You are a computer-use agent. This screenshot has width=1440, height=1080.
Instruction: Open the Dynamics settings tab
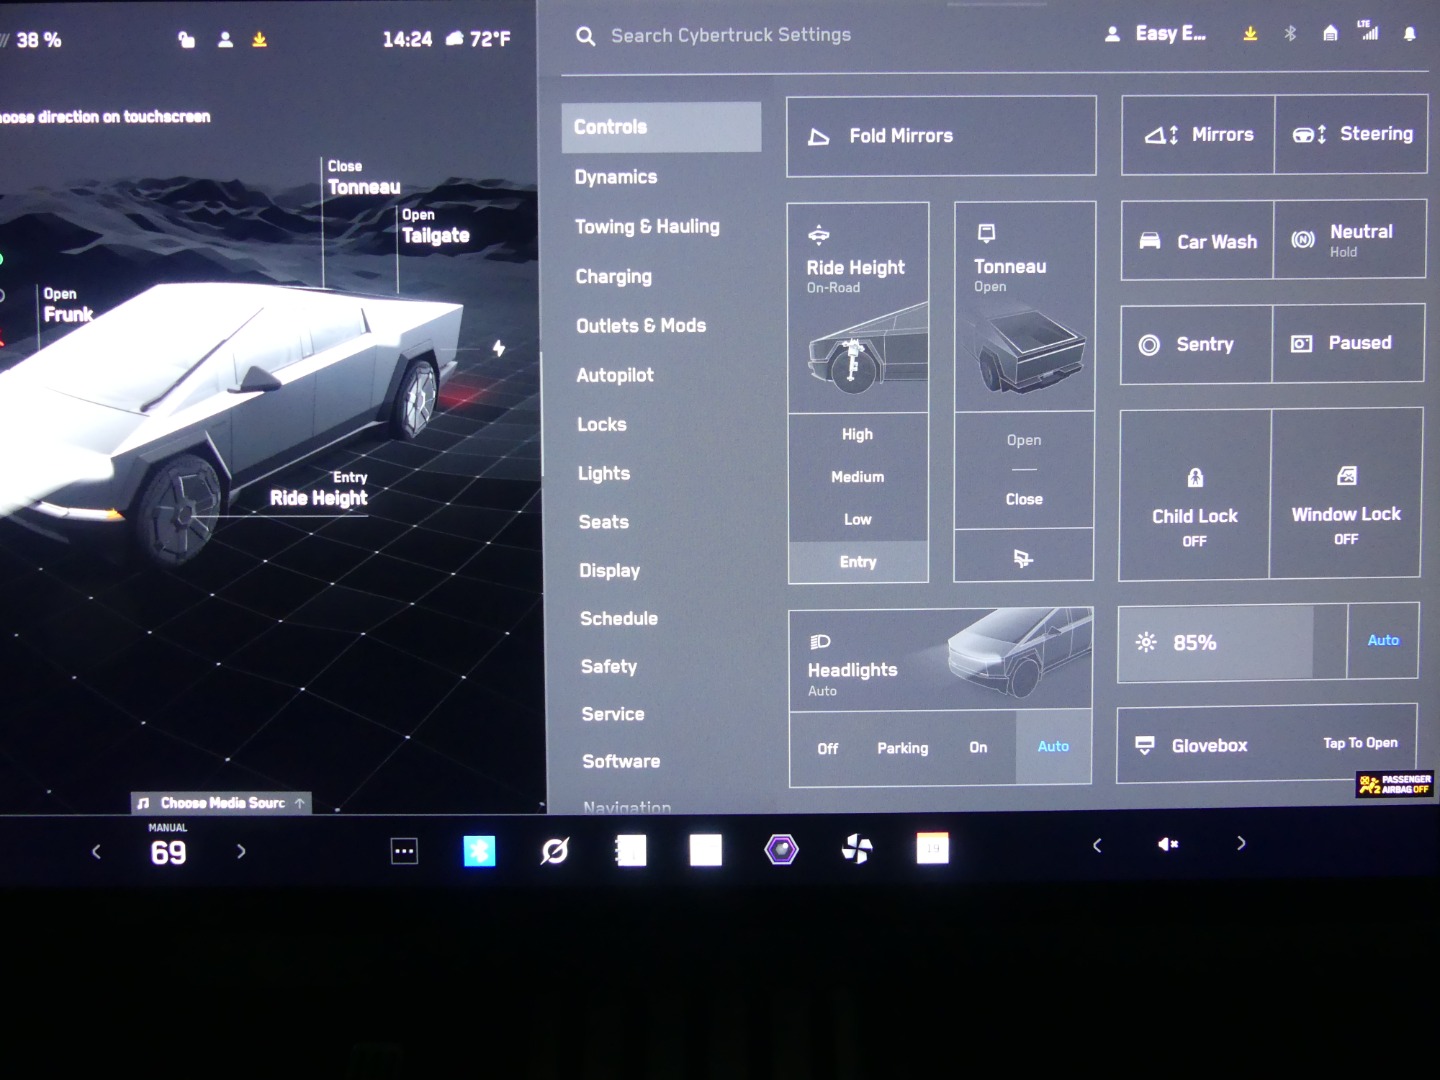click(x=616, y=177)
